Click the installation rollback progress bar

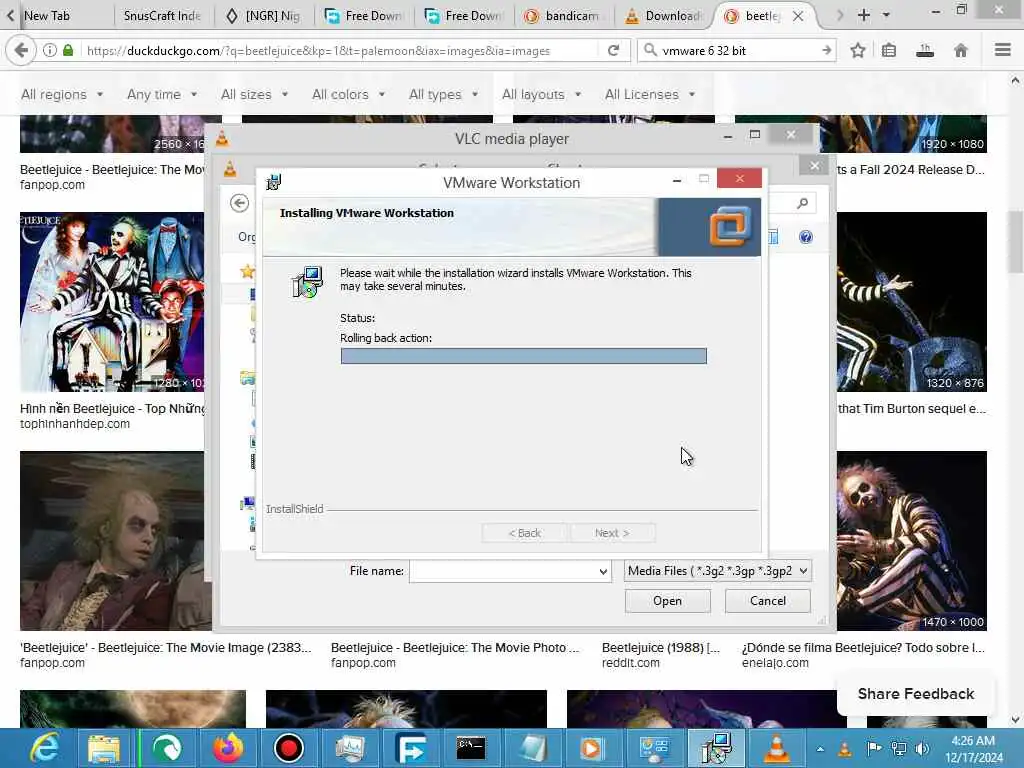click(x=523, y=356)
